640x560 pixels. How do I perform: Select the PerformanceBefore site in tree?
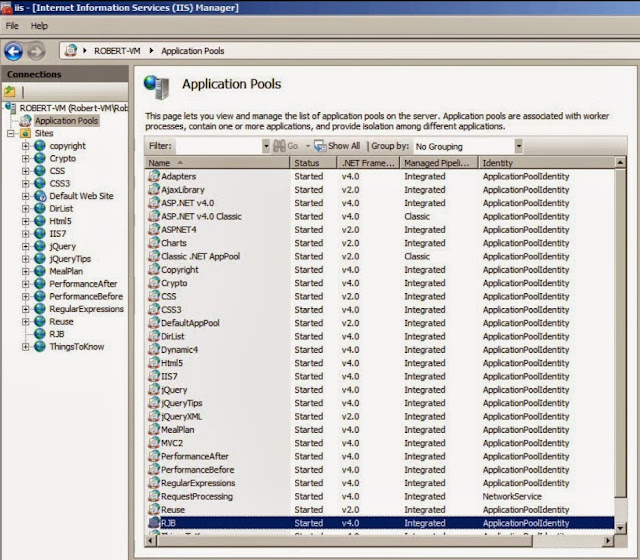(86, 296)
